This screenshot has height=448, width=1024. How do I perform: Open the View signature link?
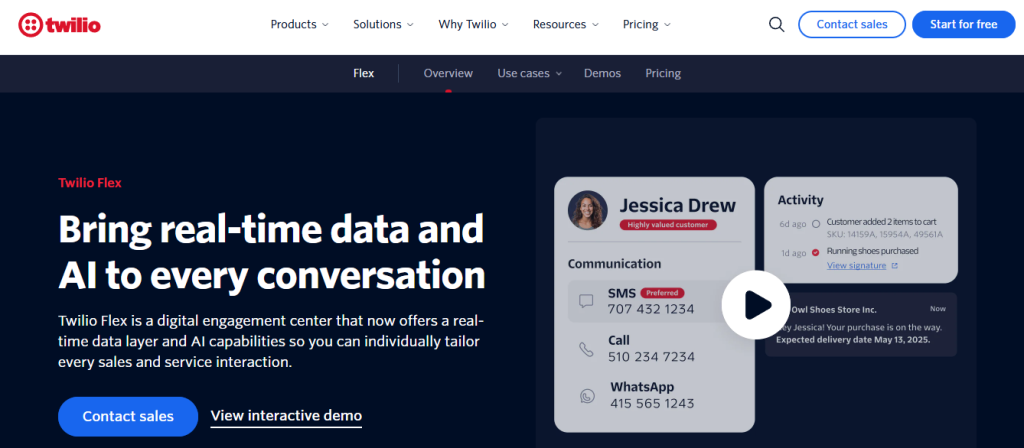tap(856, 266)
